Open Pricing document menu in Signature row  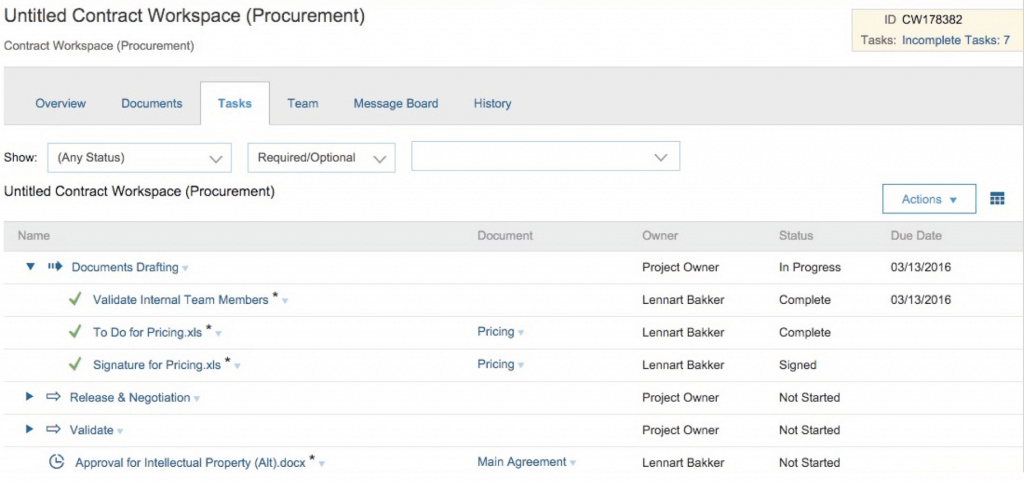tap(520, 365)
